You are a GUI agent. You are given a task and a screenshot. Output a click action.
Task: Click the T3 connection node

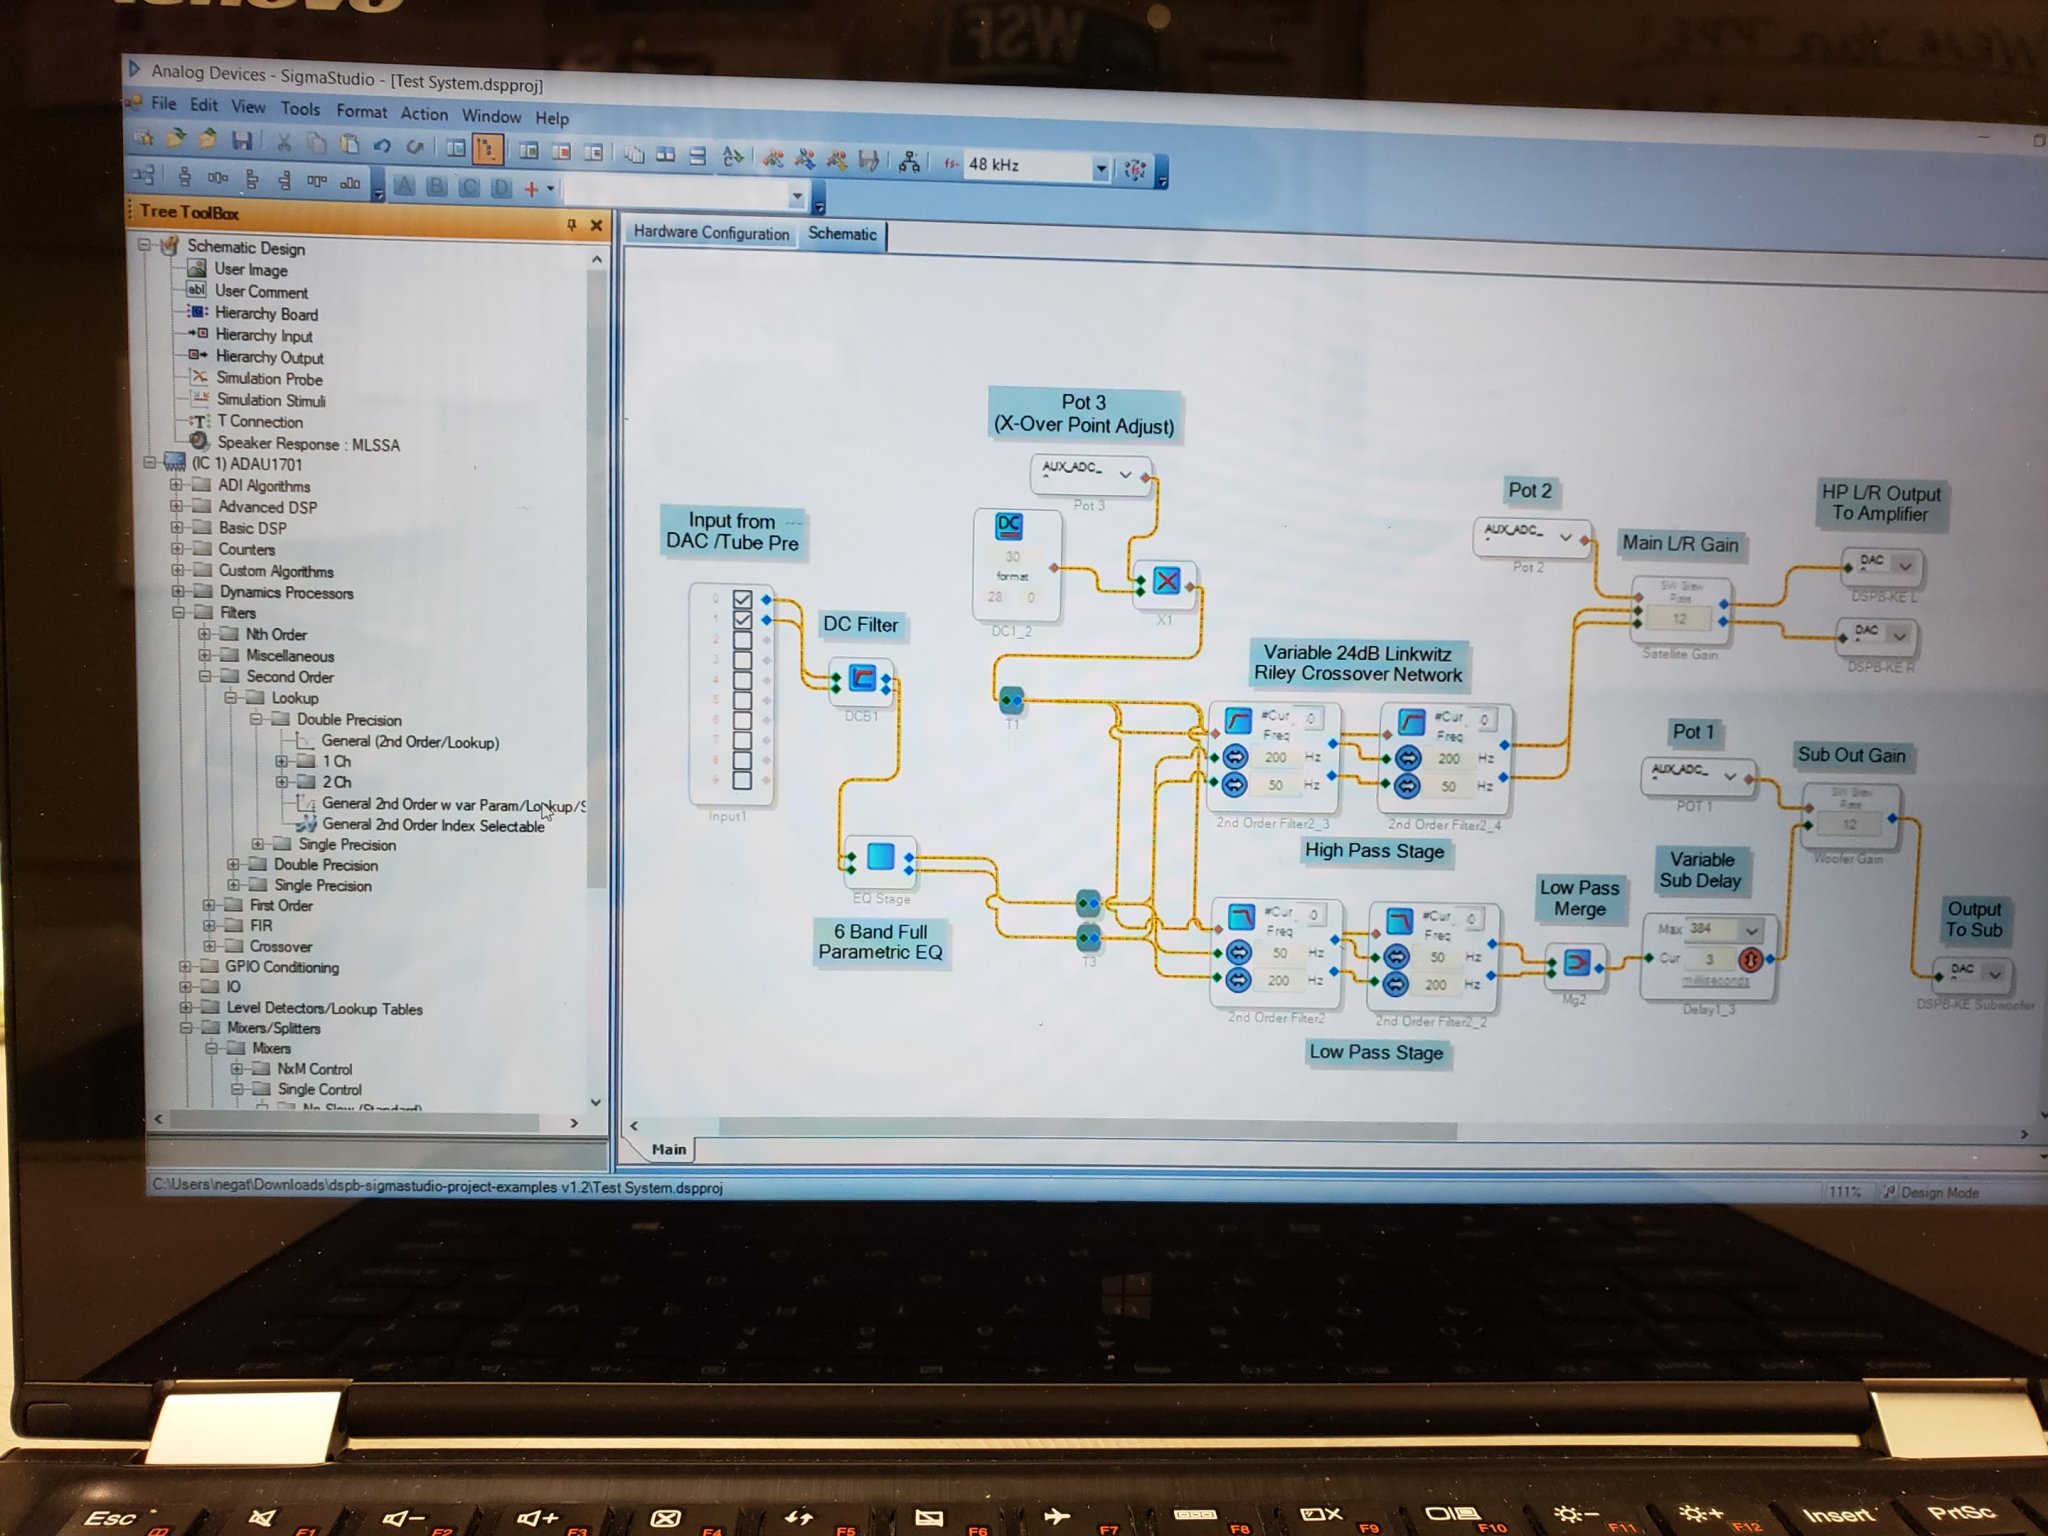(1088, 938)
